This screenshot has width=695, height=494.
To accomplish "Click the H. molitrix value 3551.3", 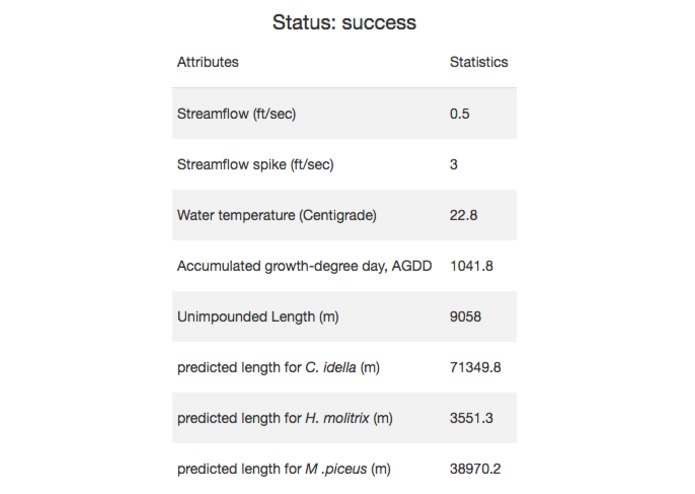I will pos(471,419).
